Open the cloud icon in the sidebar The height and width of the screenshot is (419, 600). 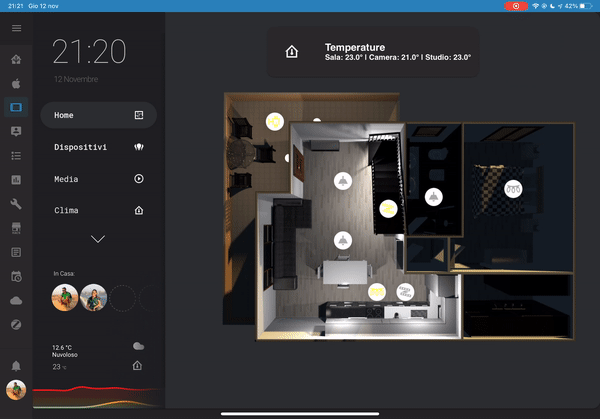click(16, 300)
